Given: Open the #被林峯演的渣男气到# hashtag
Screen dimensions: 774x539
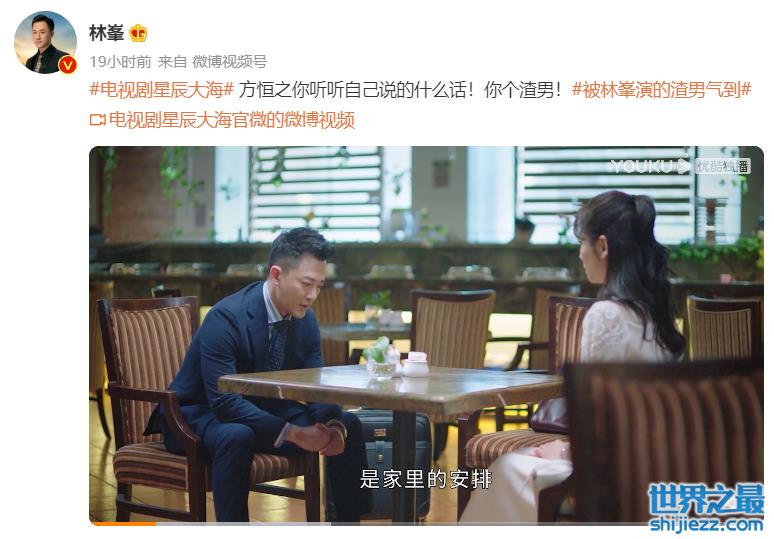Looking at the screenshot, I should (661, 90).
